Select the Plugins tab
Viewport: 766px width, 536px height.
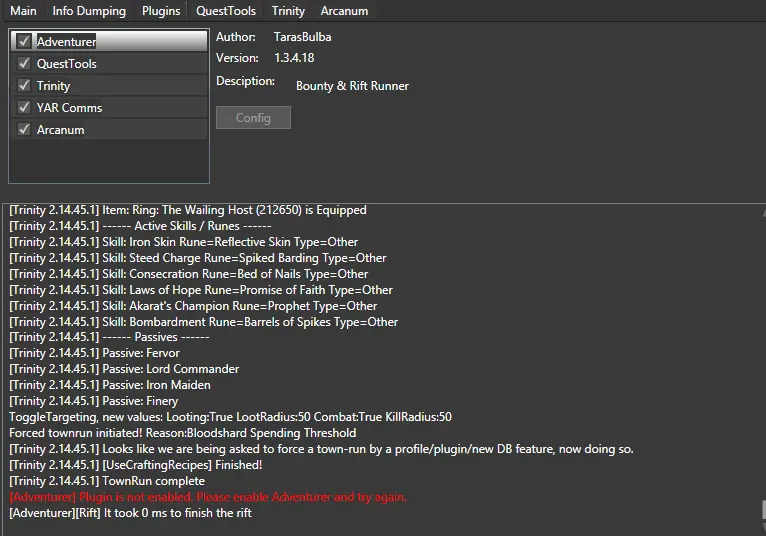[161, 11]
